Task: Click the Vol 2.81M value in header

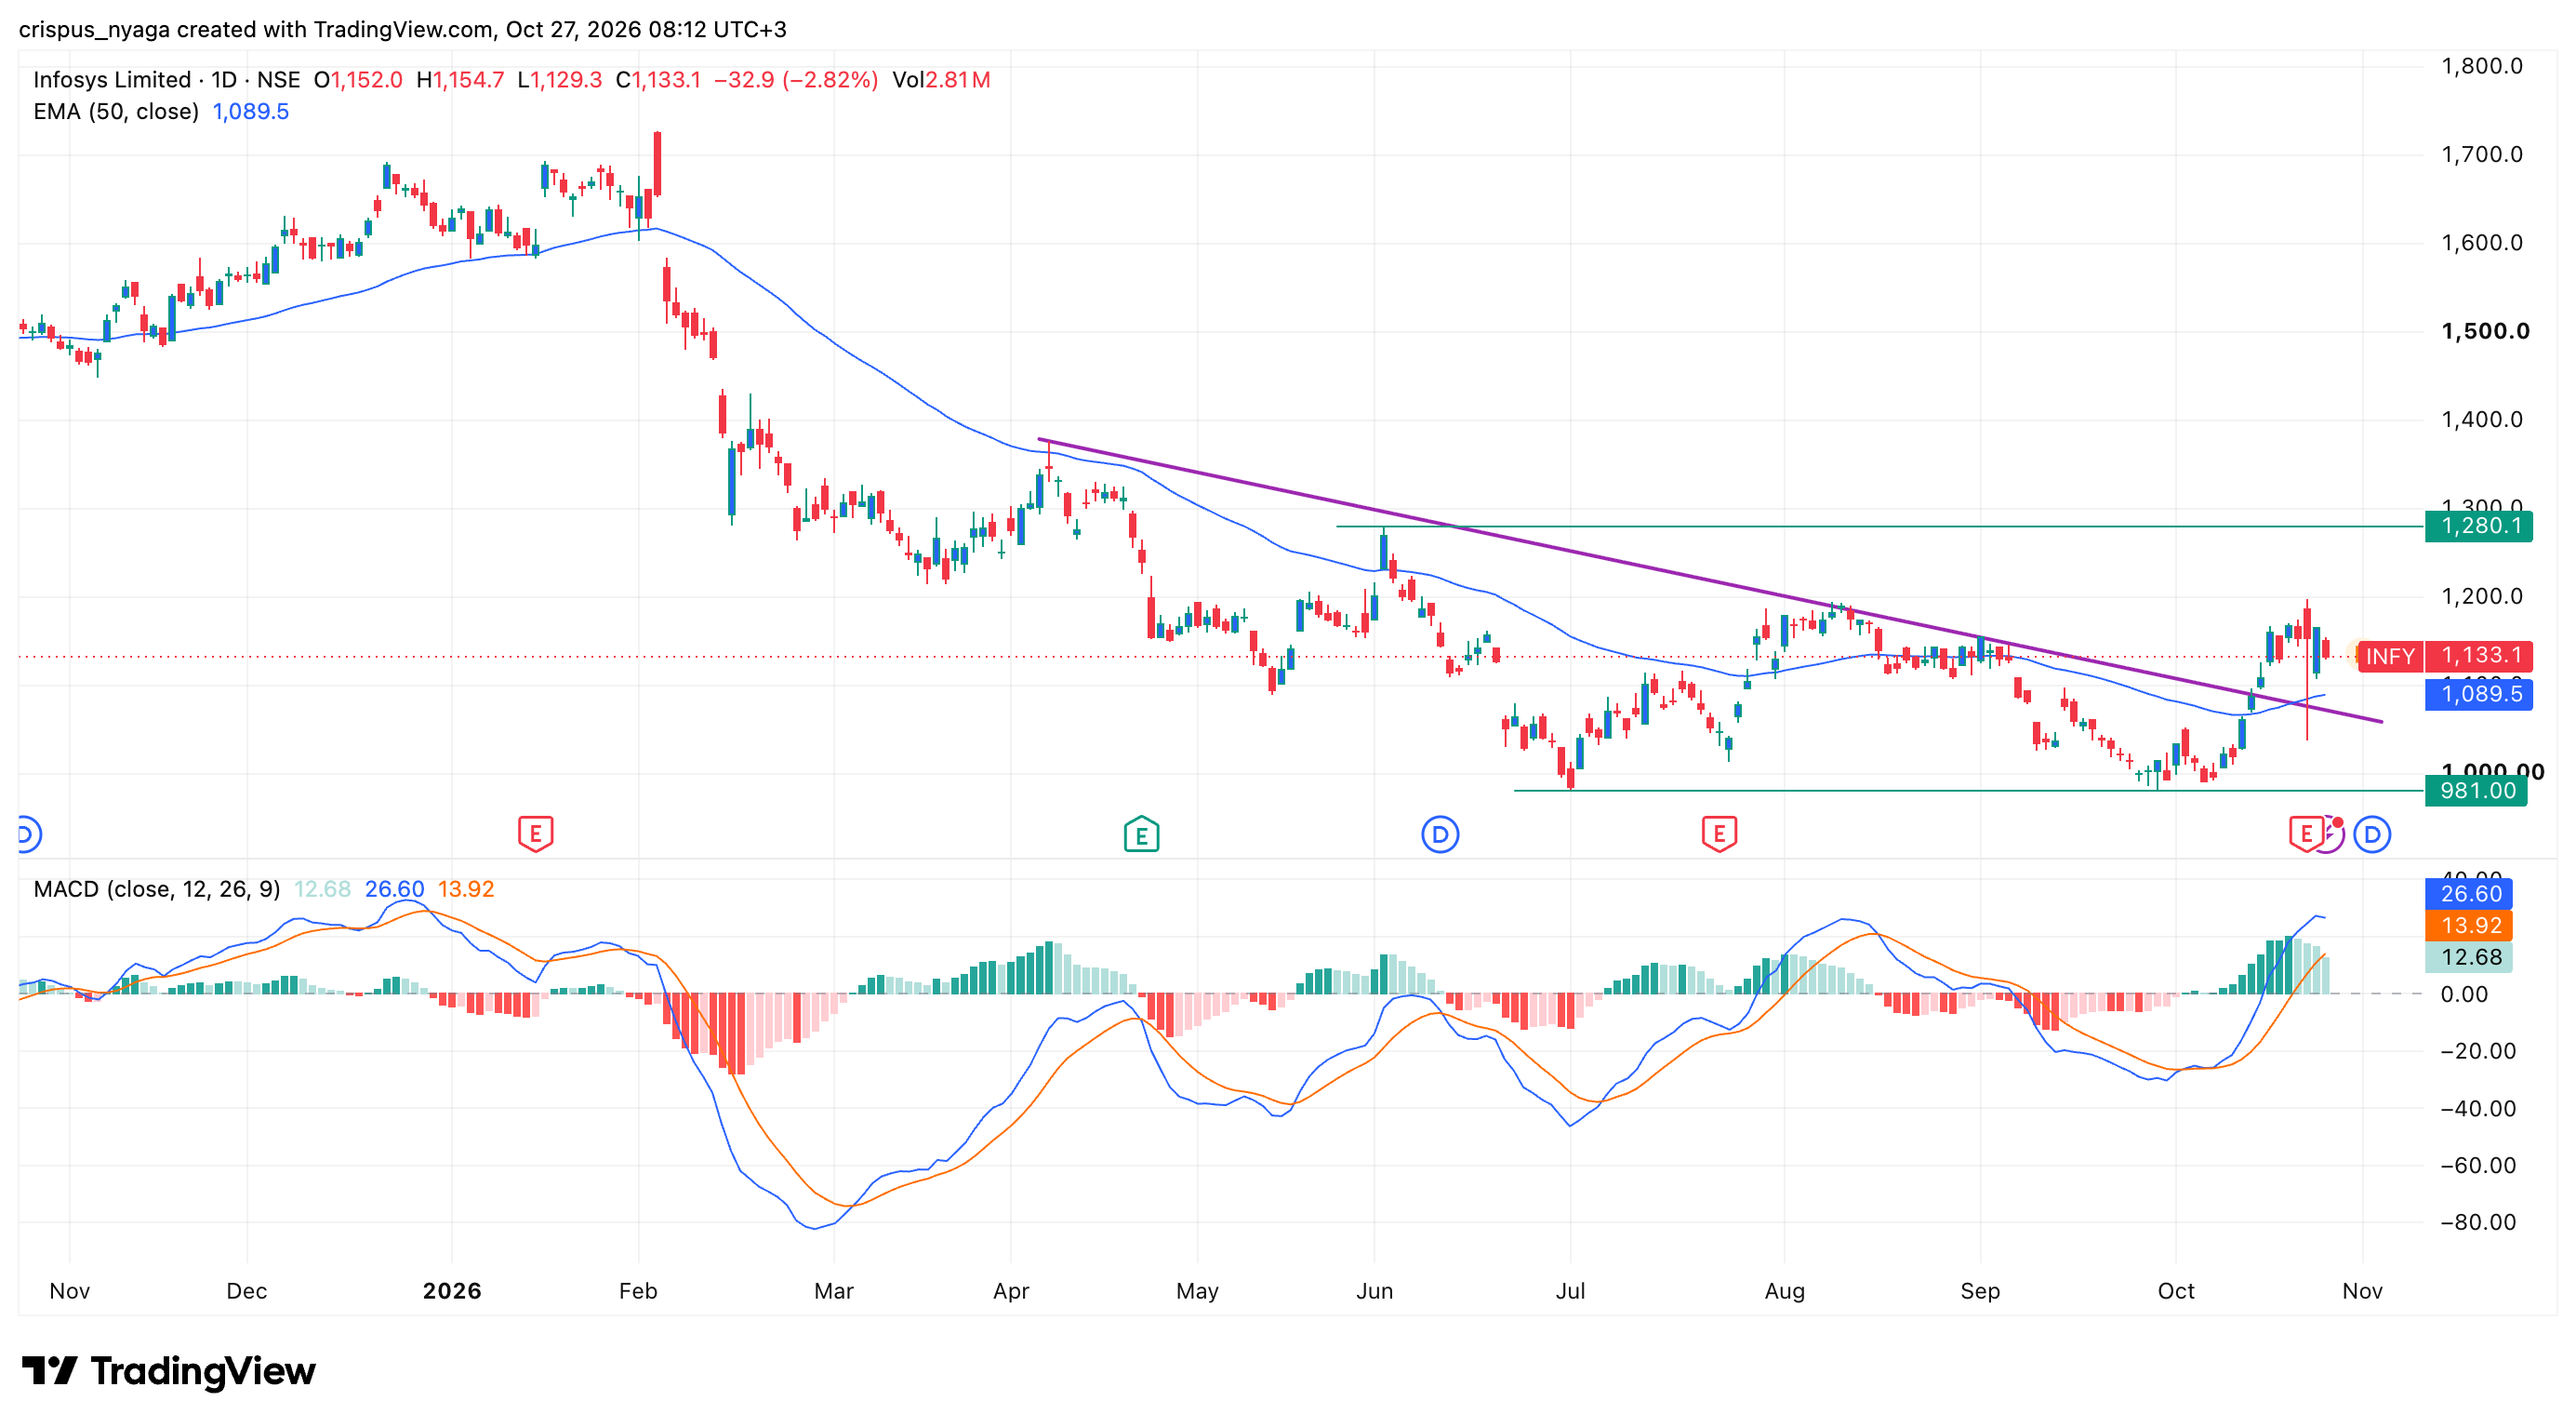Action: [940, 80]
